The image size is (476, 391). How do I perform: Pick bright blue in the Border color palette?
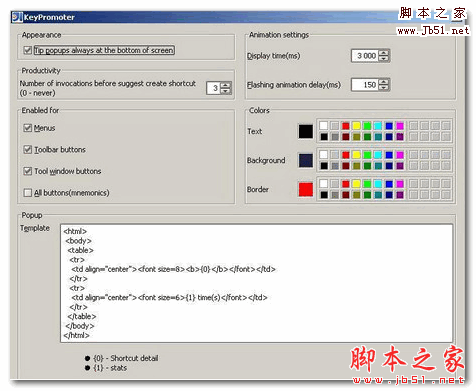pyautogui.click(x=389, y=184)
